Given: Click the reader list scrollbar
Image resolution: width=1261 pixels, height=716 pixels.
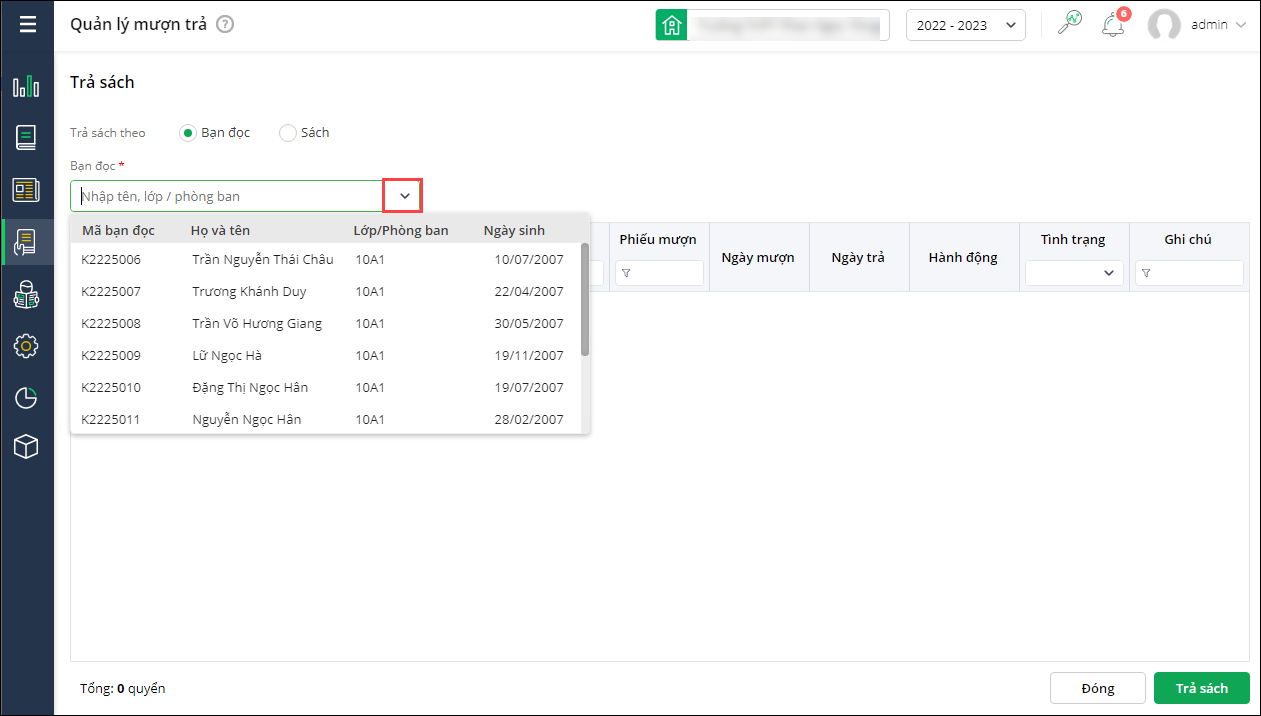Looking at the screenshot, I should (x=585, y=299).
